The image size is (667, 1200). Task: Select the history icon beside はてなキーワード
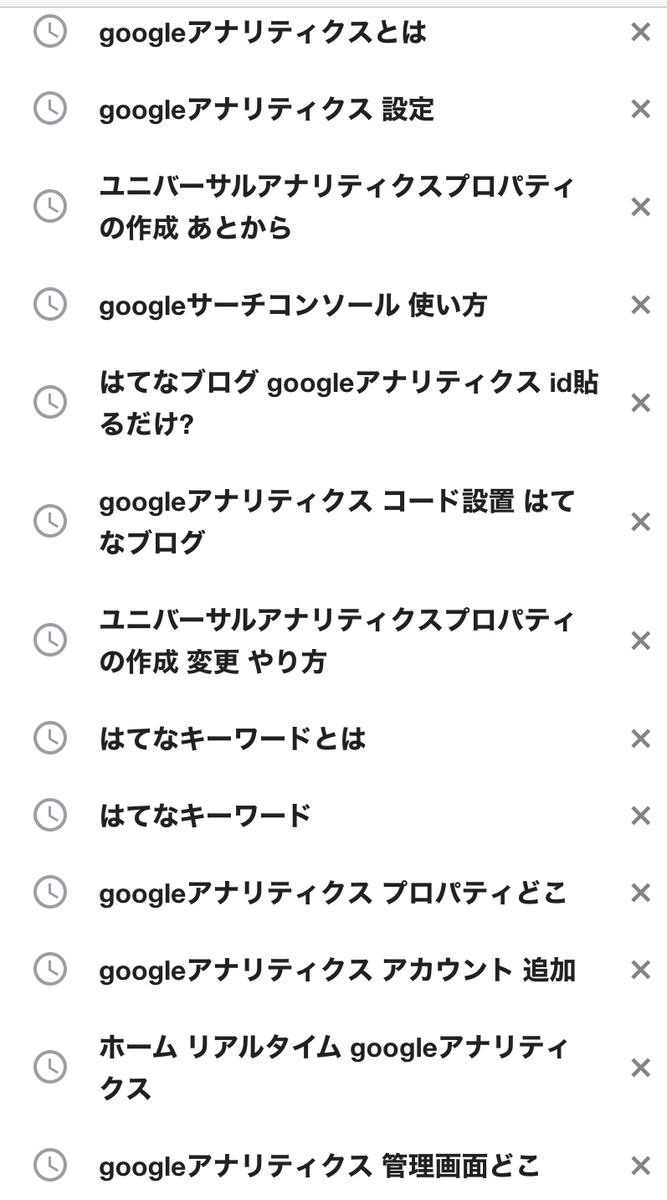point(48,815)
